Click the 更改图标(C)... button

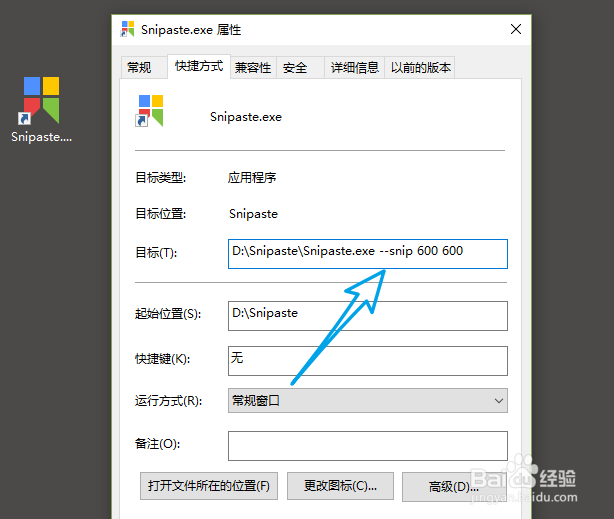pyautogui.click(x=340, y=486)
